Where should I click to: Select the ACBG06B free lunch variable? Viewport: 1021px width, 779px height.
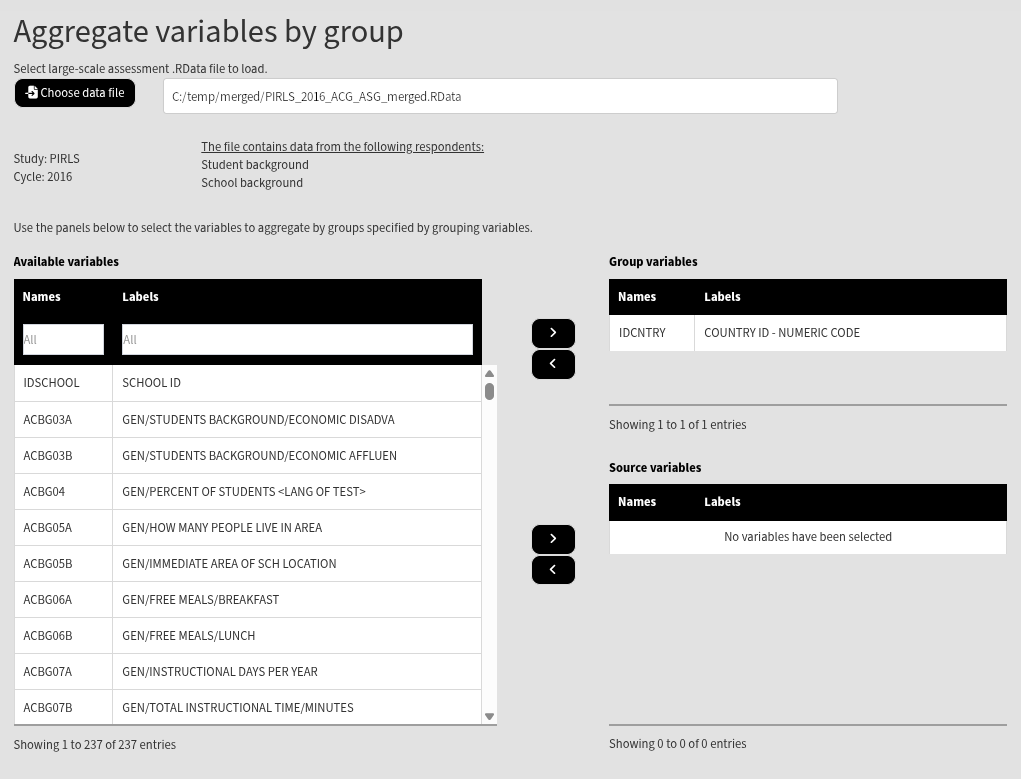click(248, 636)
